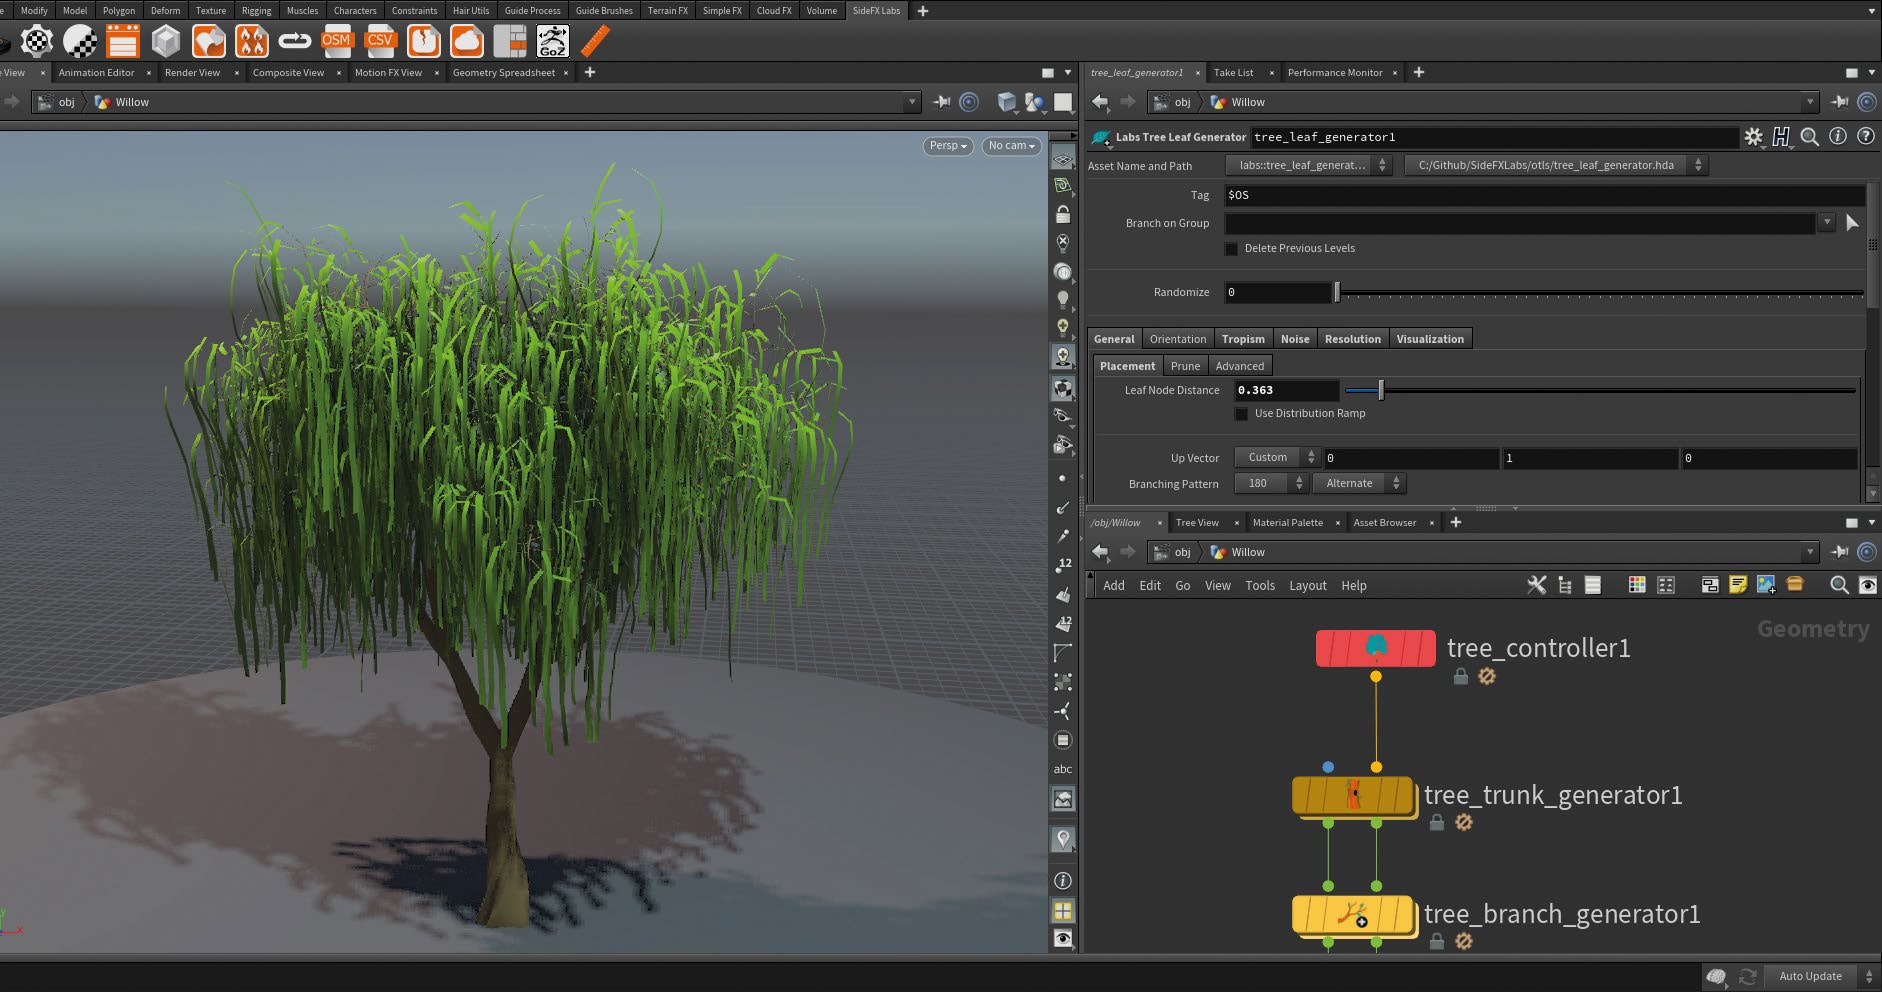Open the Up Vector Custom dropdown
The width and height of the screenshot is (1882, 992).
[1278, 457]
